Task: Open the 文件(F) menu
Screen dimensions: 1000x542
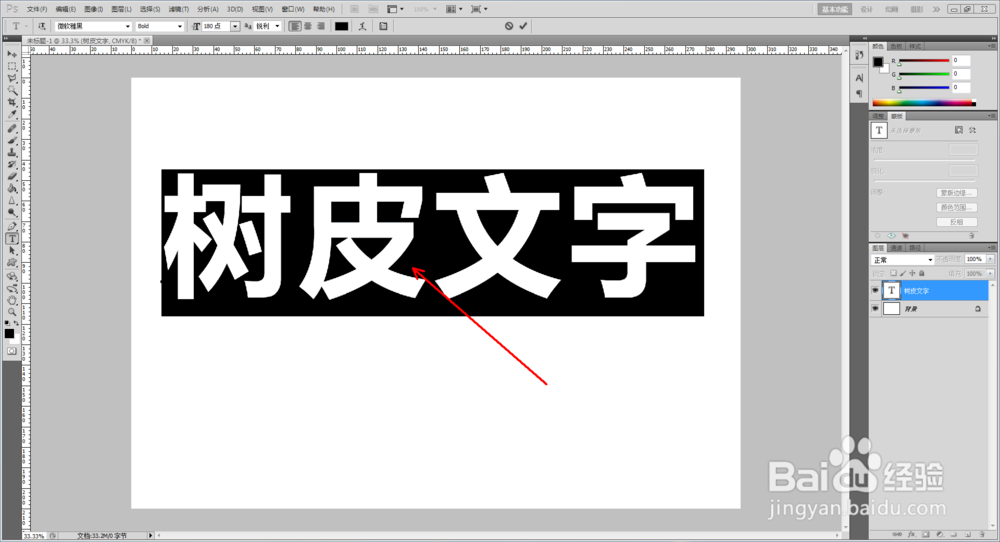Action: [x=36, y=9]
